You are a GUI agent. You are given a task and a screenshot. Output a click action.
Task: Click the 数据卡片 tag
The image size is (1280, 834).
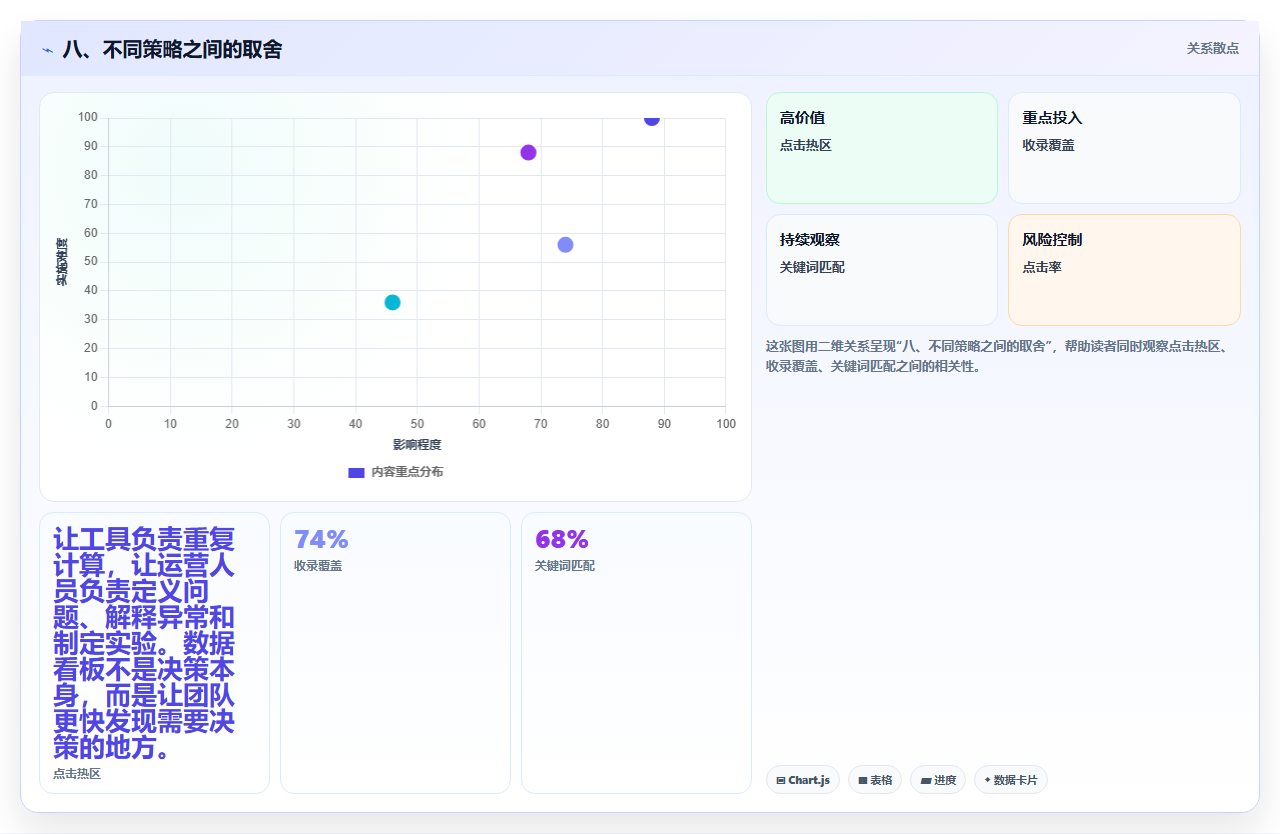[x=1011, y=780]
